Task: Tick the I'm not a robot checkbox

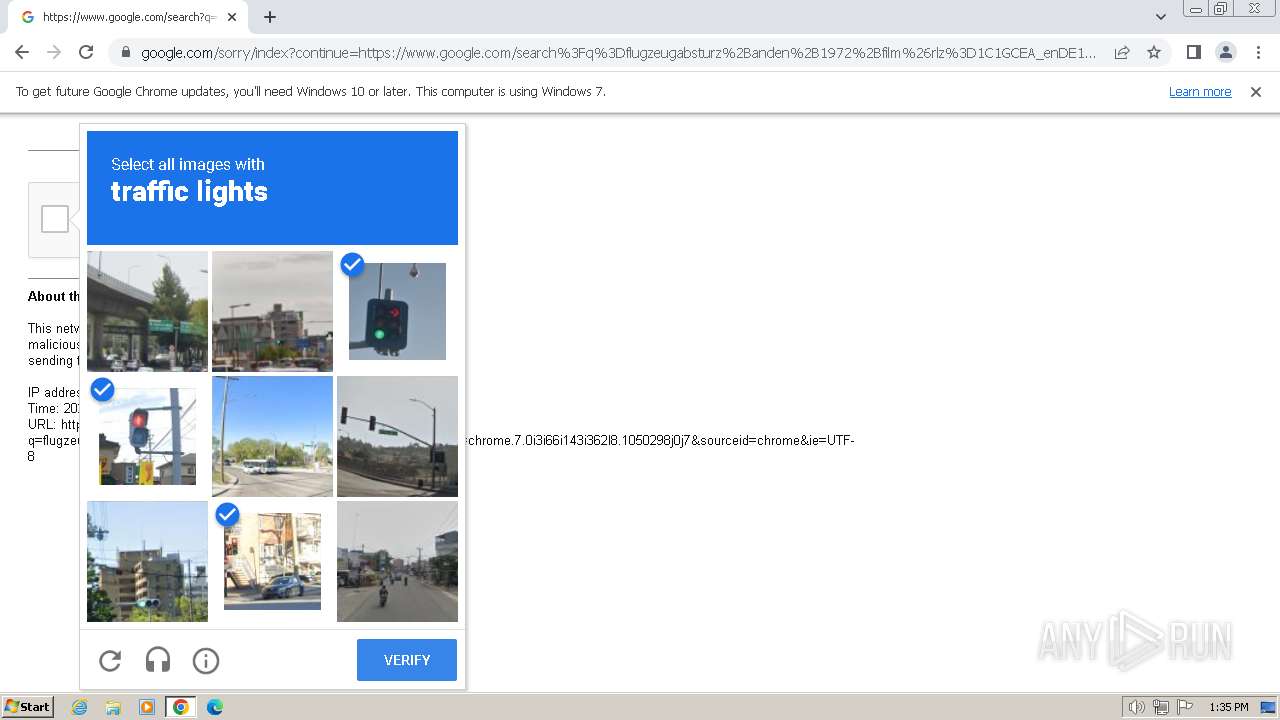Action: 55,219
